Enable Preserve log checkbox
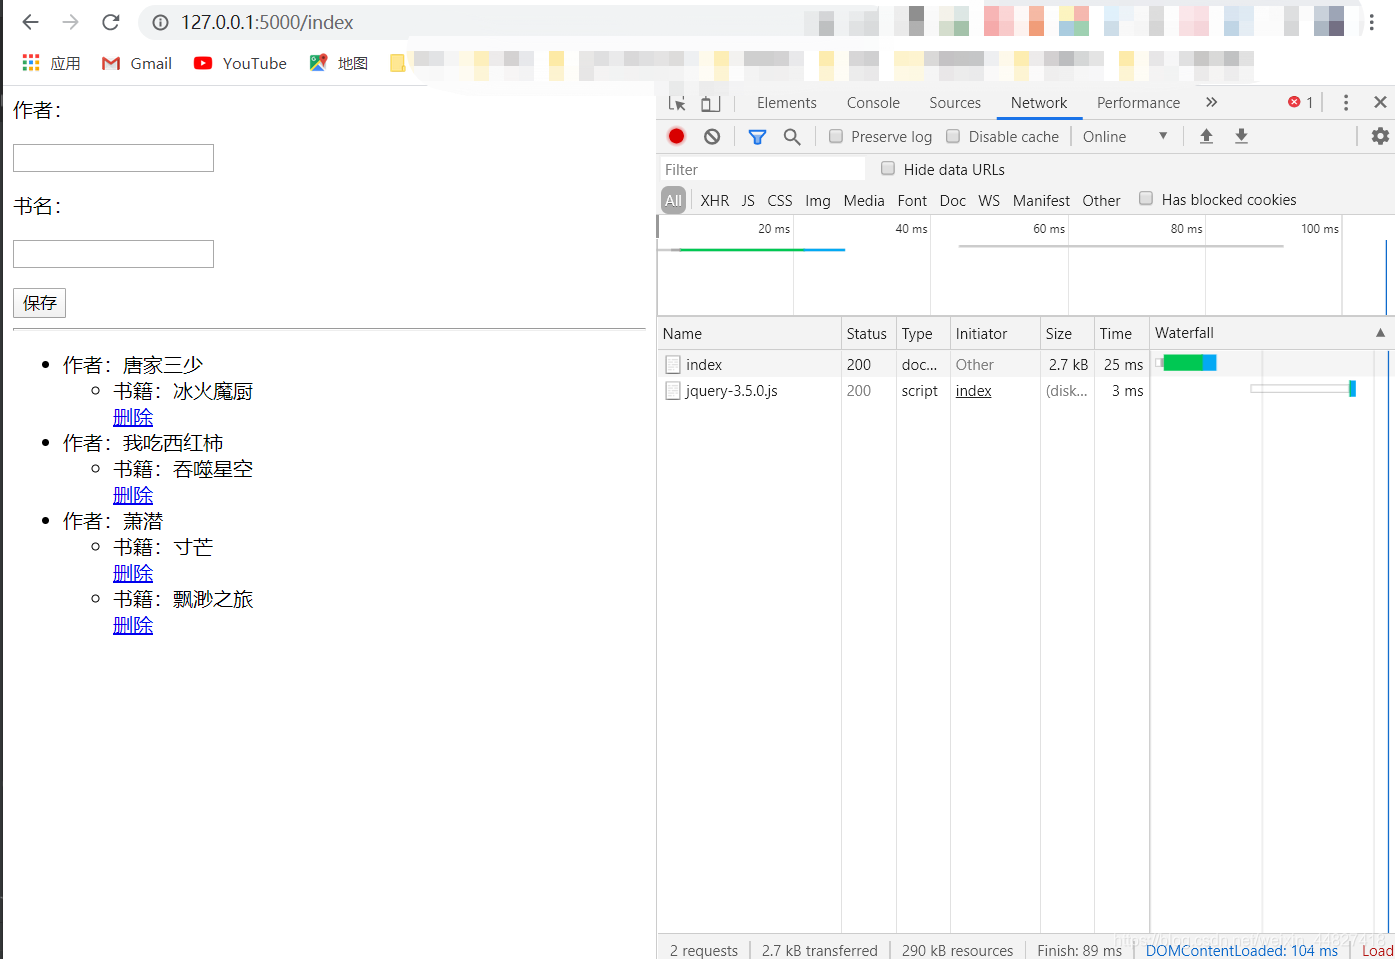The width and height of the screenshot is (1395, 959). 836,136
